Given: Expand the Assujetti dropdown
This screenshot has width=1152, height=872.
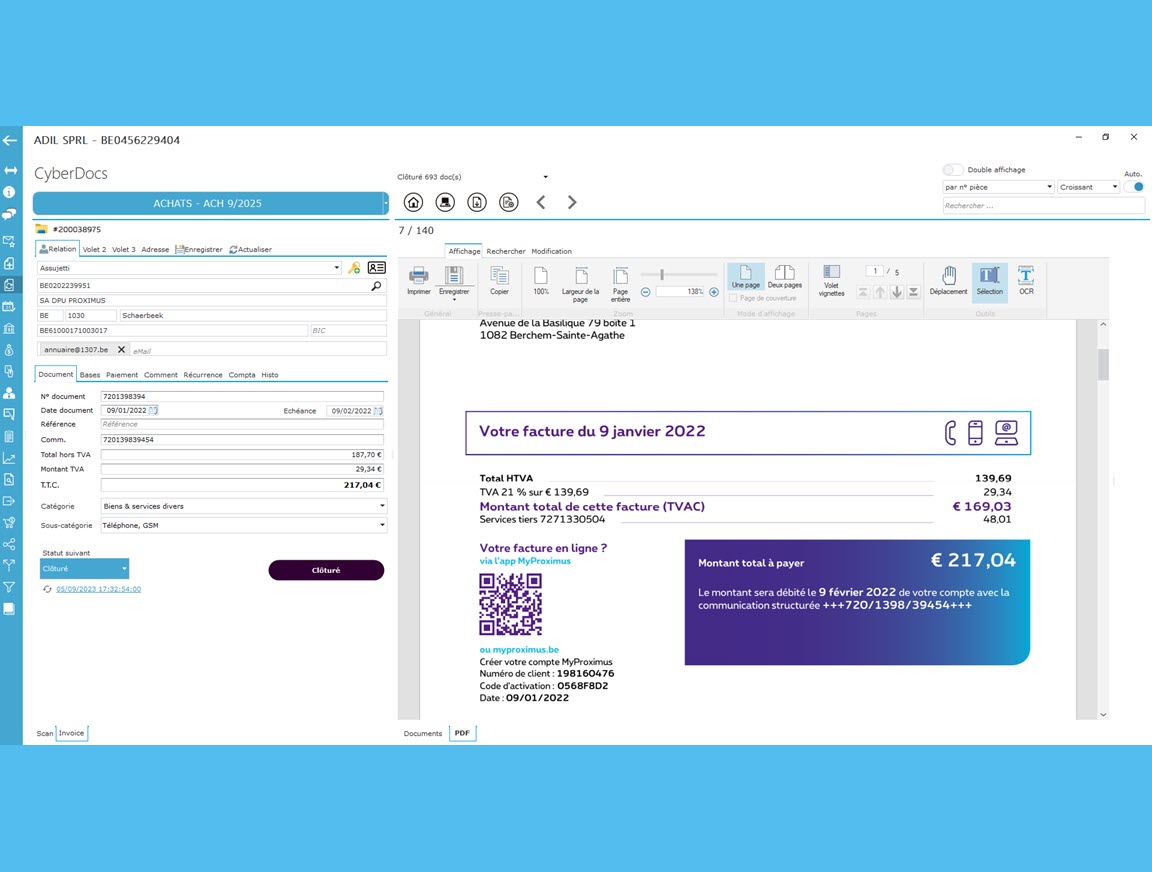Looking at the screenshot, I should click(x=336, y=268).
